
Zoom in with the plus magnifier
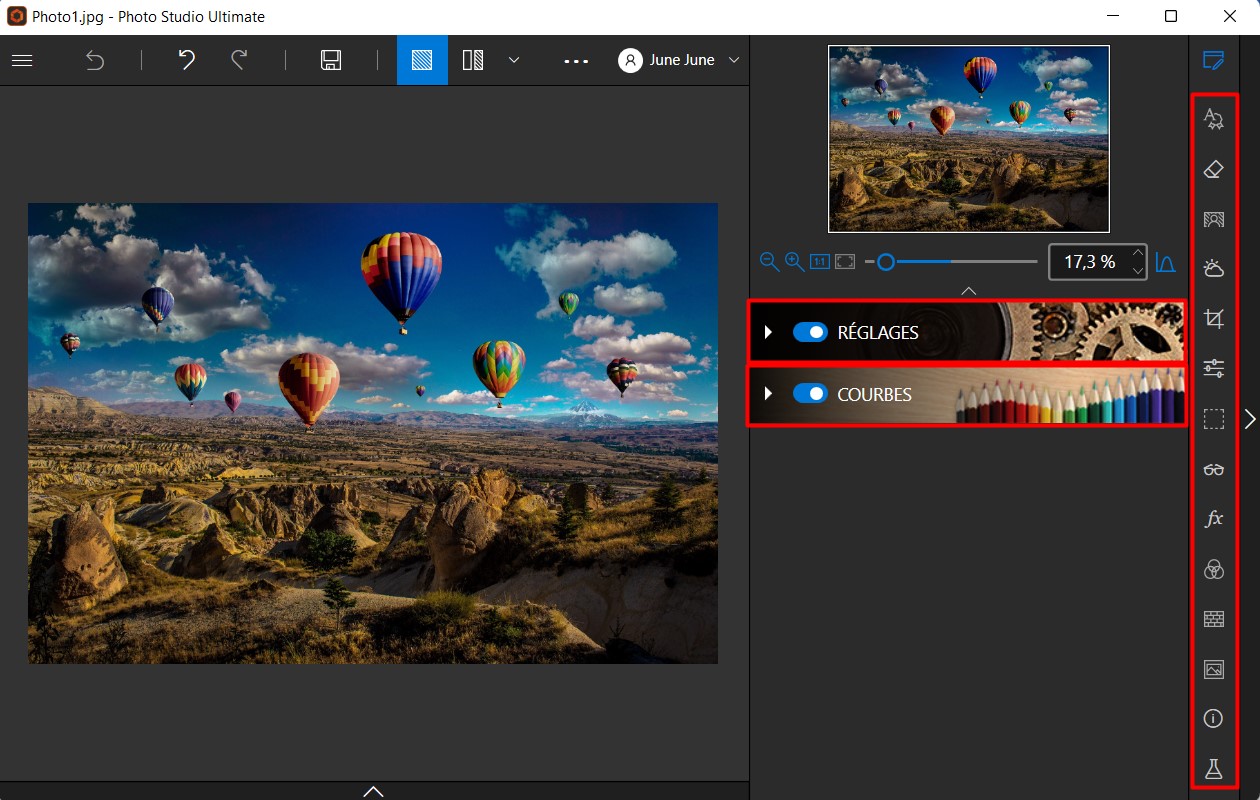pyautogui.click(x=794, y=262)
